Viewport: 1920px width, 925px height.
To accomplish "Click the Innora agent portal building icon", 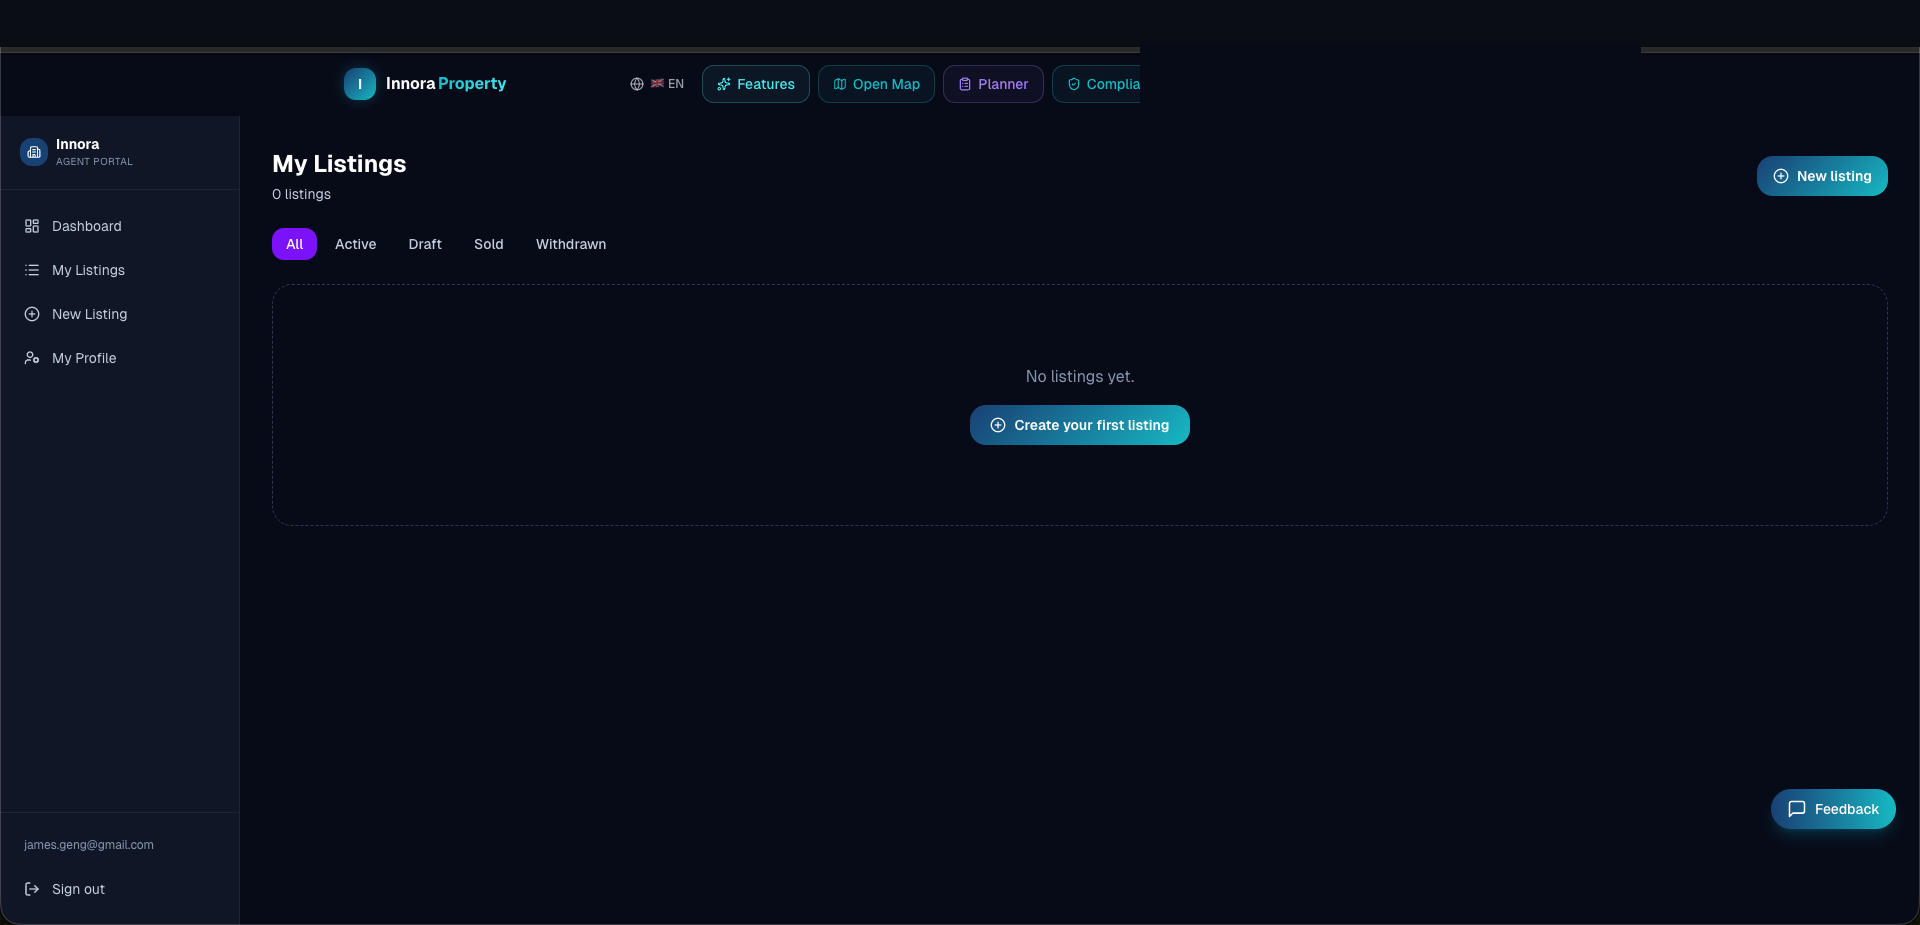I will pyautogui.click(x=34, y=152).
